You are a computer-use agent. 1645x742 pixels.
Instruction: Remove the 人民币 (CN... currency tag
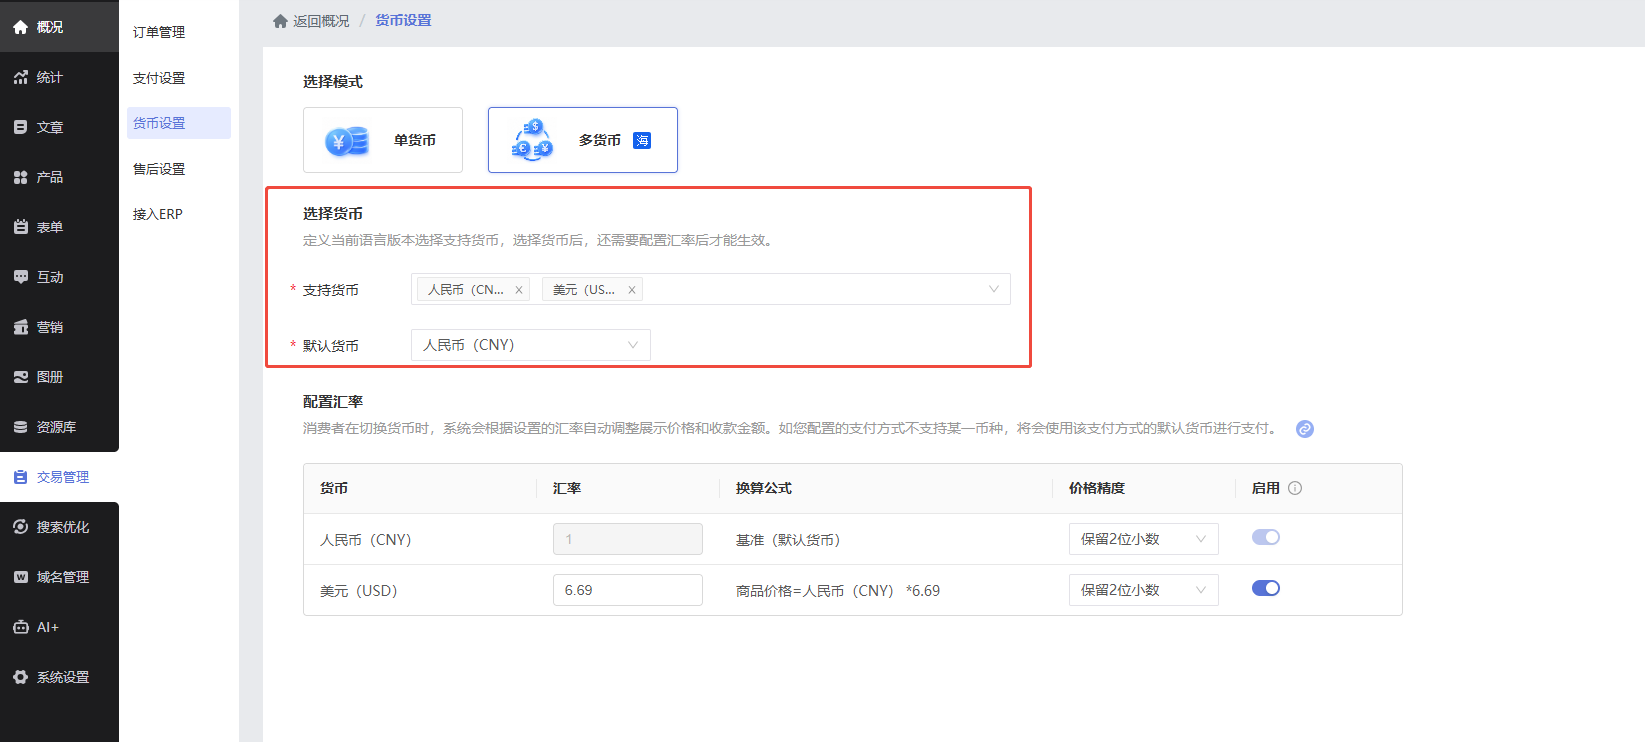(x=519, y=290)
